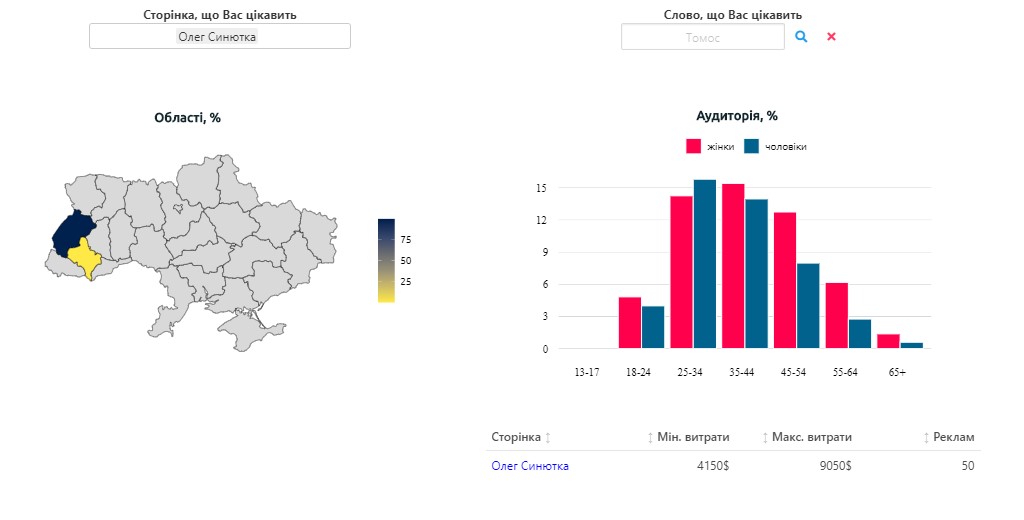Sort table by Мін. витрати header
The image size is (1024, 520).
click(693, 437)
